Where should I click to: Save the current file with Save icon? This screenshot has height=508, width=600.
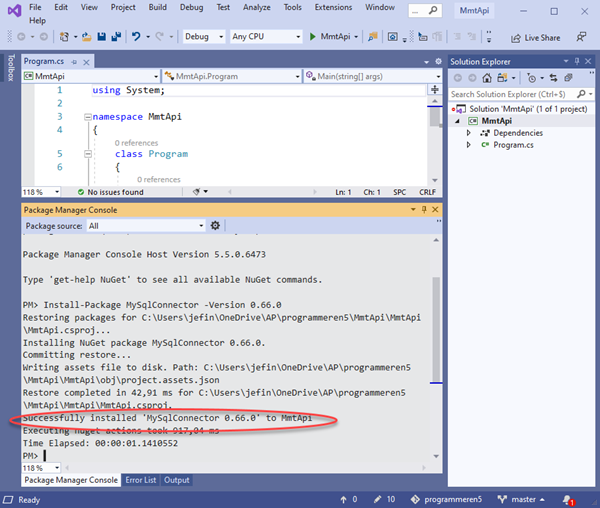click(101, 37)
